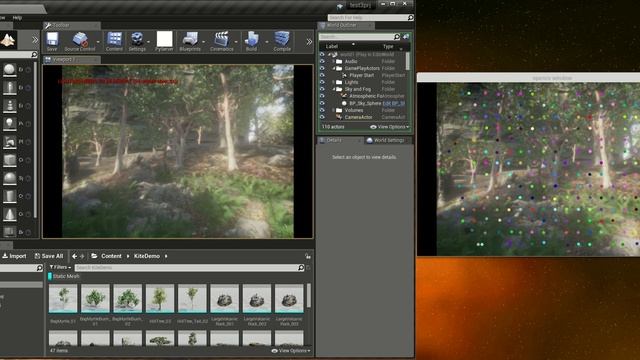Select the Empty Character capsule icon
640x360 pixels.
tap(9, 88)
